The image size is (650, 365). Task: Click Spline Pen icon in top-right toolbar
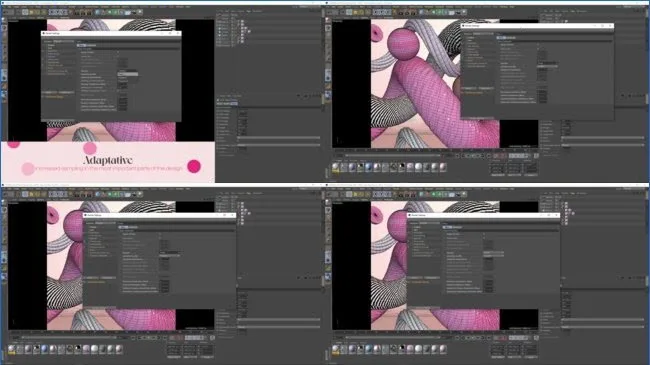click(428, 12)
